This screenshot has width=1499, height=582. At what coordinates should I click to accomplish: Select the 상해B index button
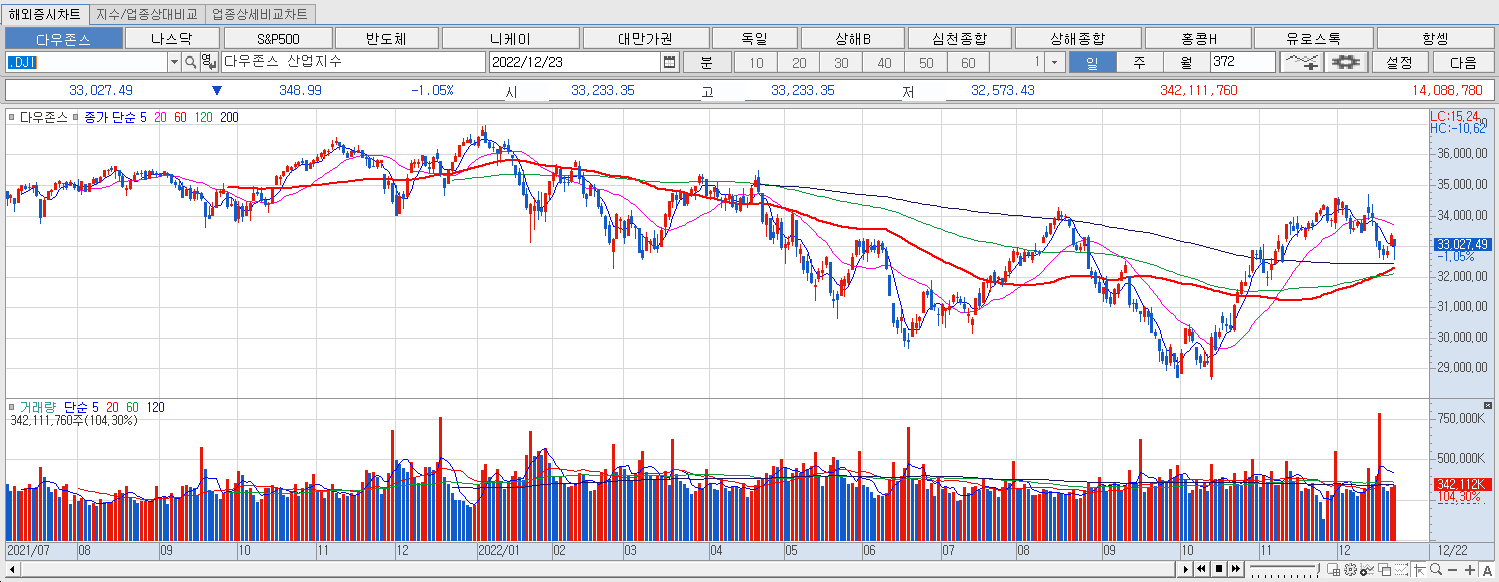click(x=853, y=38)
